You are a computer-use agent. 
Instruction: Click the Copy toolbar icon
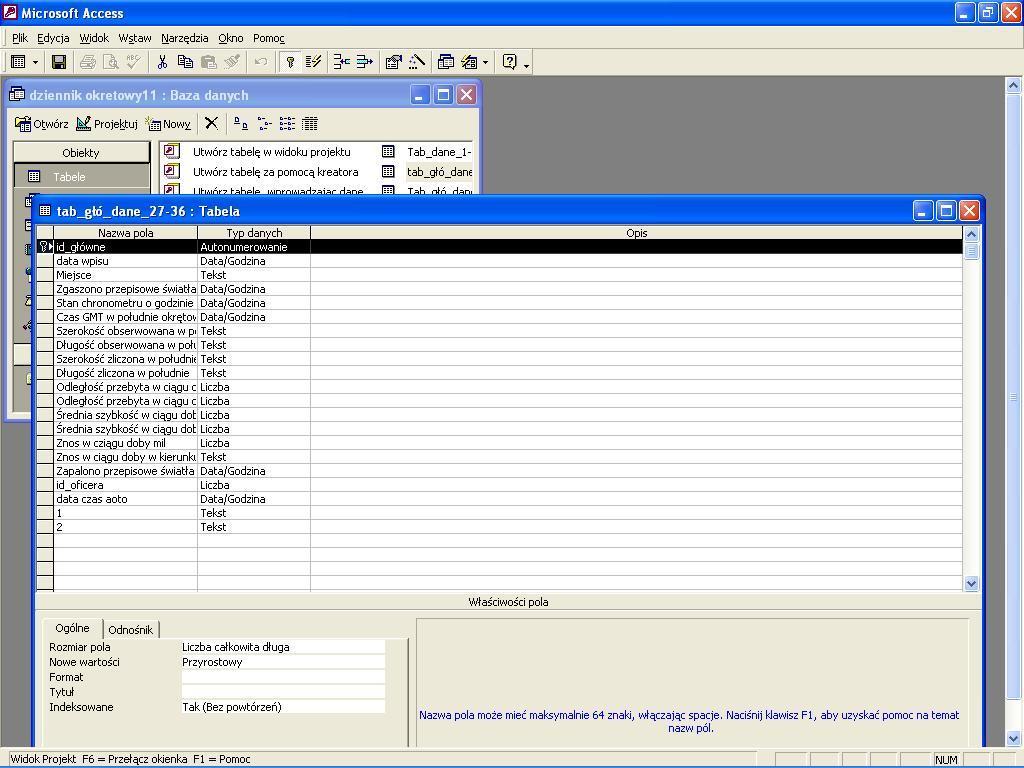point(185,62)
